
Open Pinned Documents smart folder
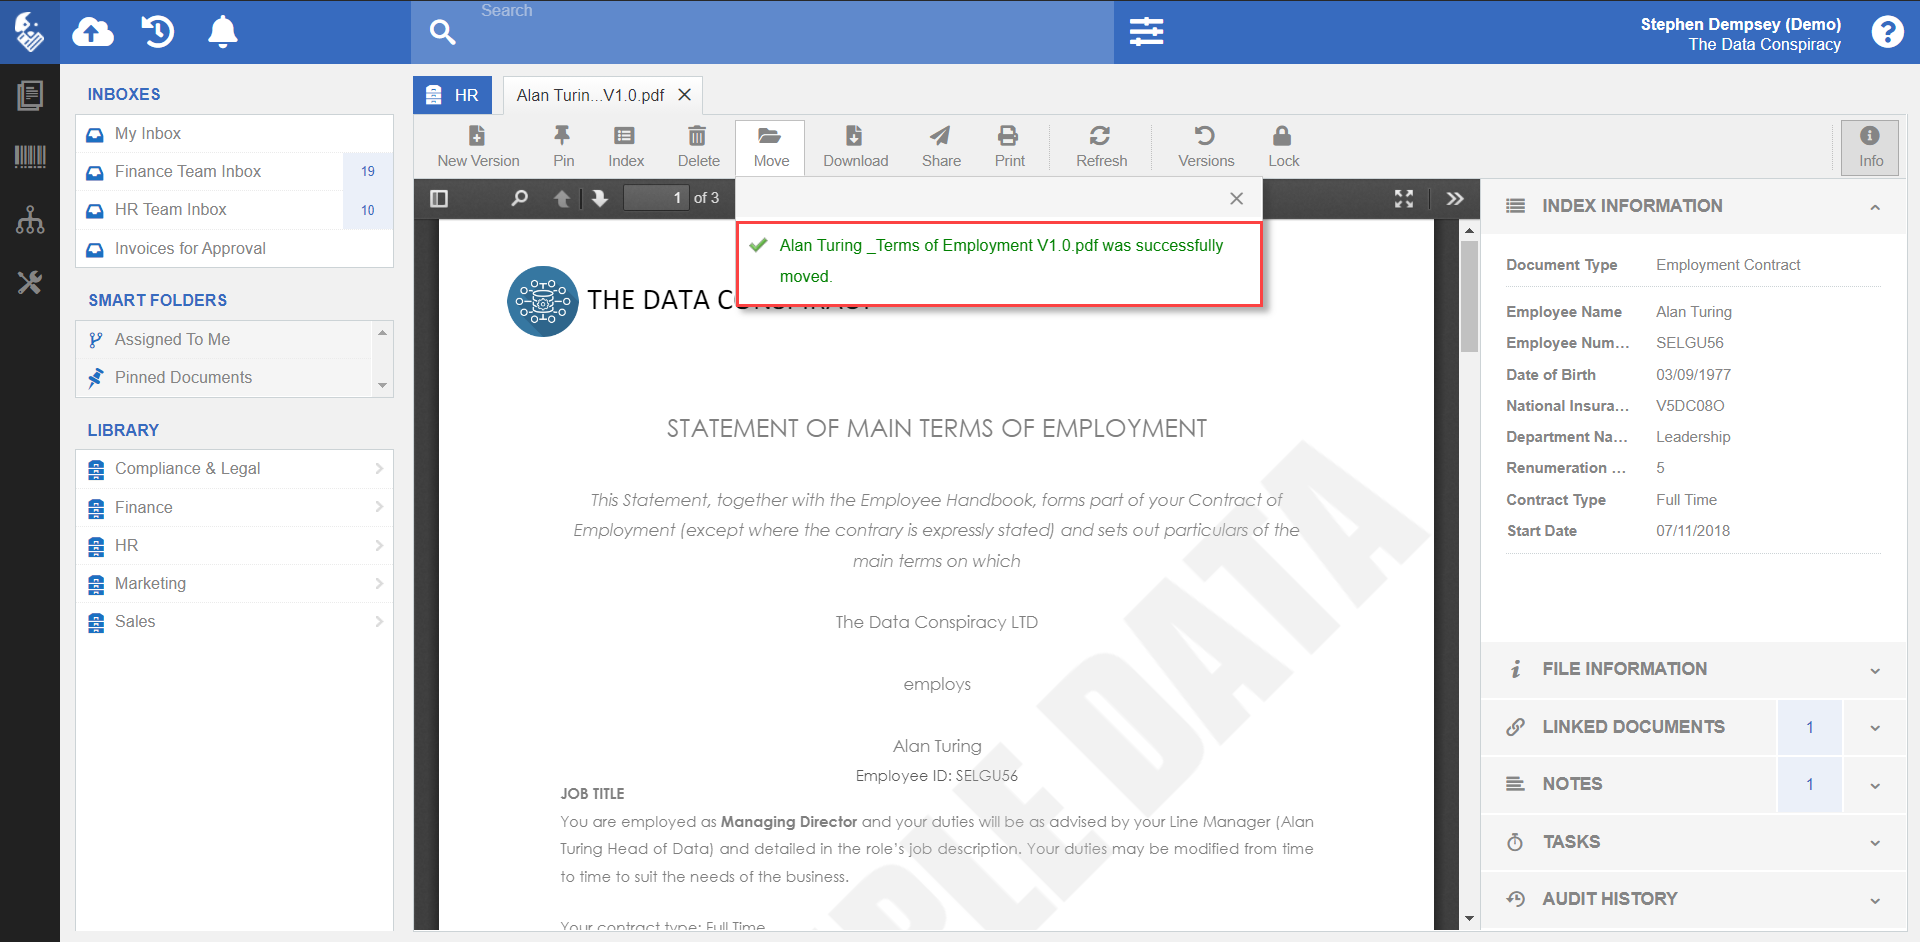coord(224,378)
